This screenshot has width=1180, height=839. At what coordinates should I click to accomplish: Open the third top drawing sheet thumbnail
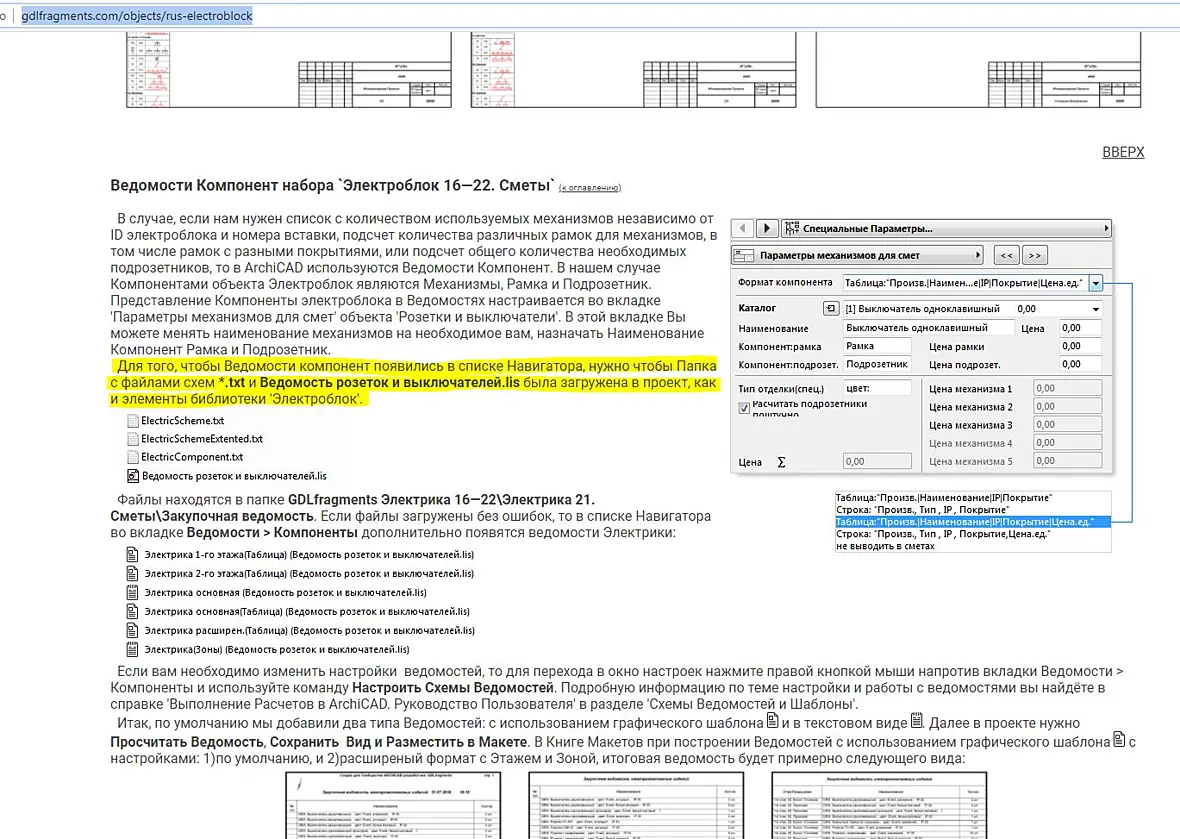pos(978,69)
